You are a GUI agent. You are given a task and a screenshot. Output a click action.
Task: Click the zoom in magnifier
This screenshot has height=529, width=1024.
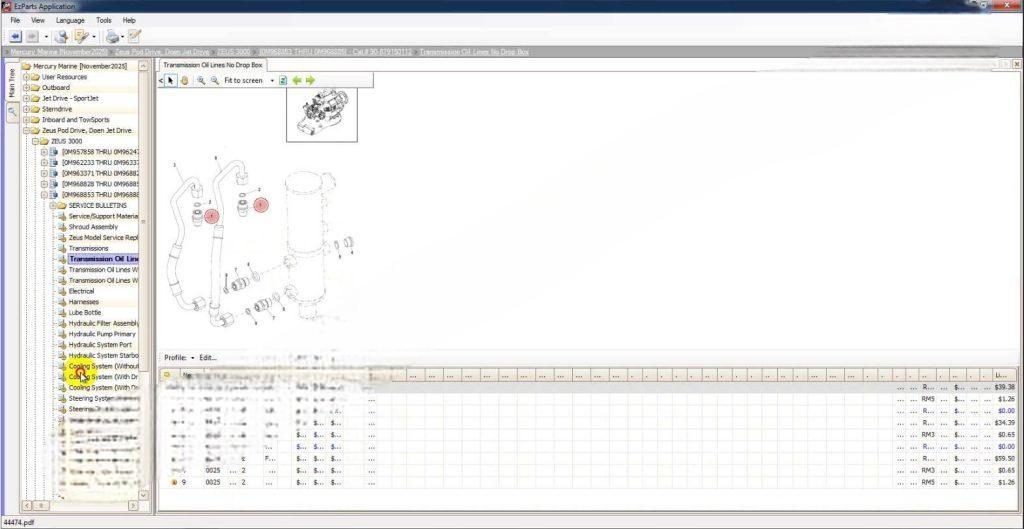pyautogui.click(x=201, y=80)
